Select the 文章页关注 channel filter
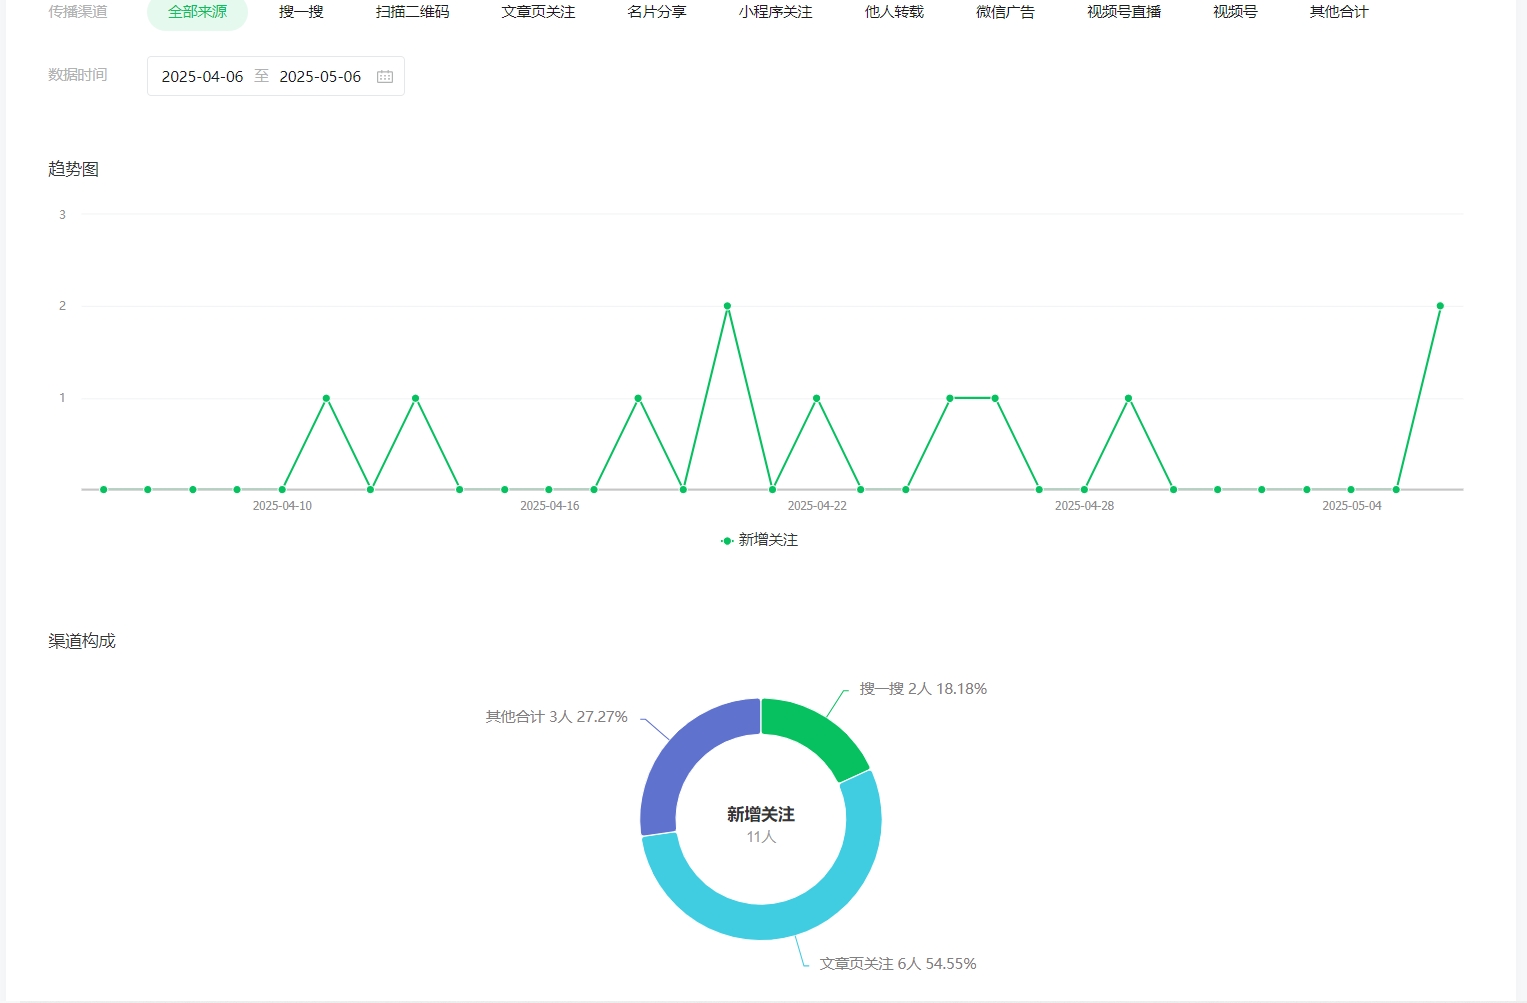 (538, 12)
